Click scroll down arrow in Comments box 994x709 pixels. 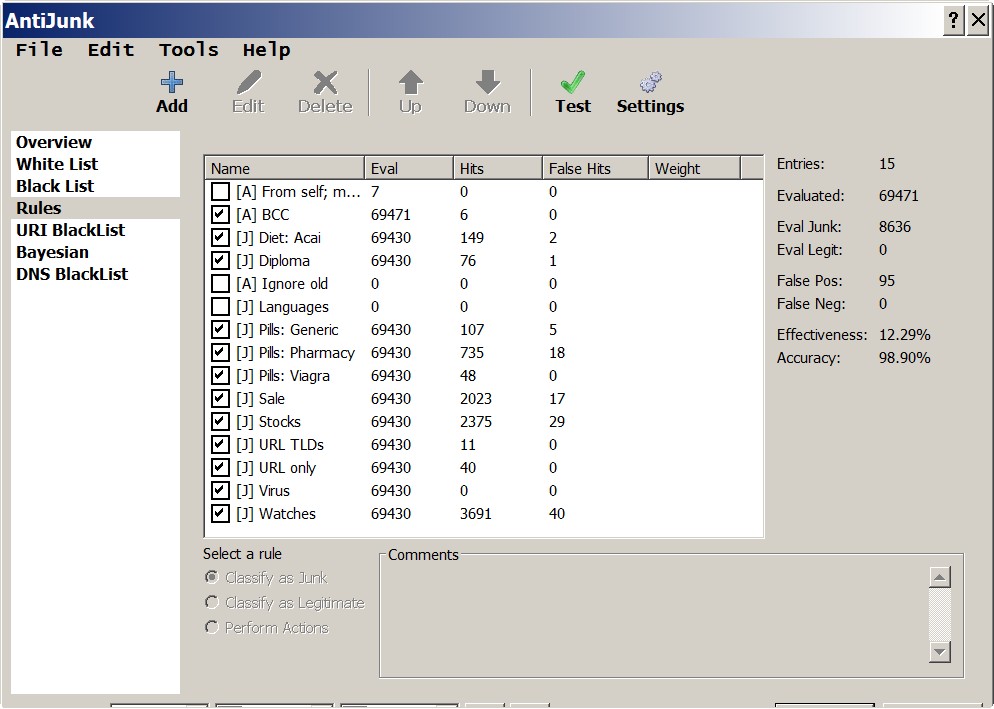point(939,651)
